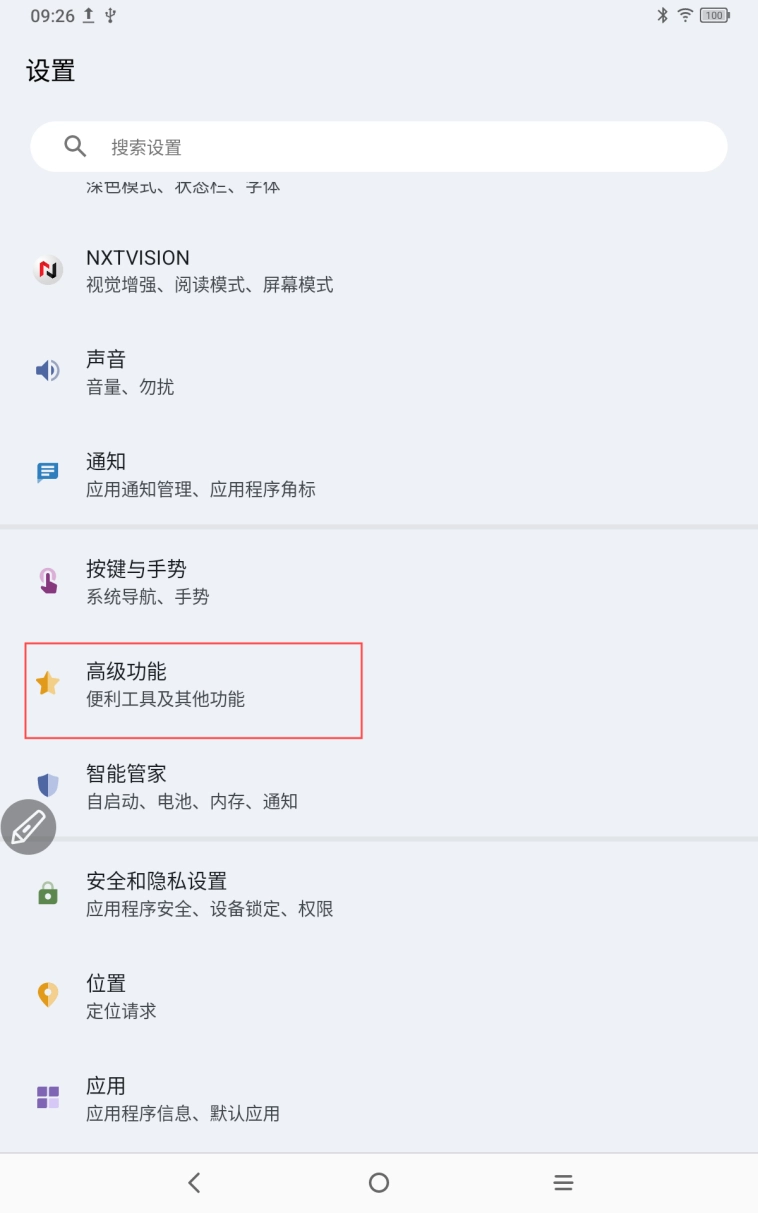Tap the orange location pin icon

click(x=48, y=995)
